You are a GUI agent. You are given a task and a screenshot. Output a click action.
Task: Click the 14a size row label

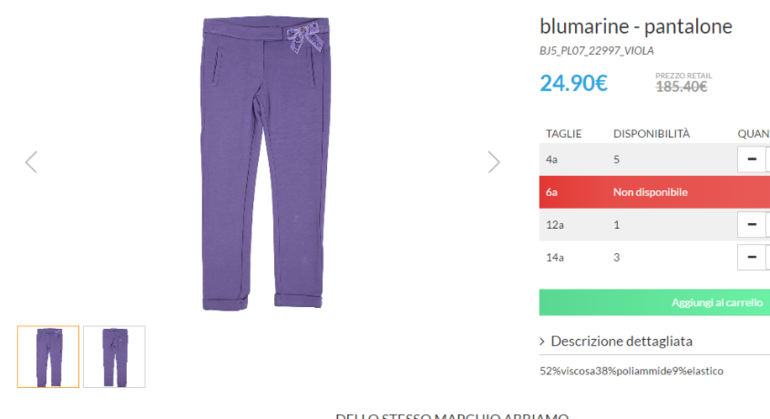tap(554, 257)
